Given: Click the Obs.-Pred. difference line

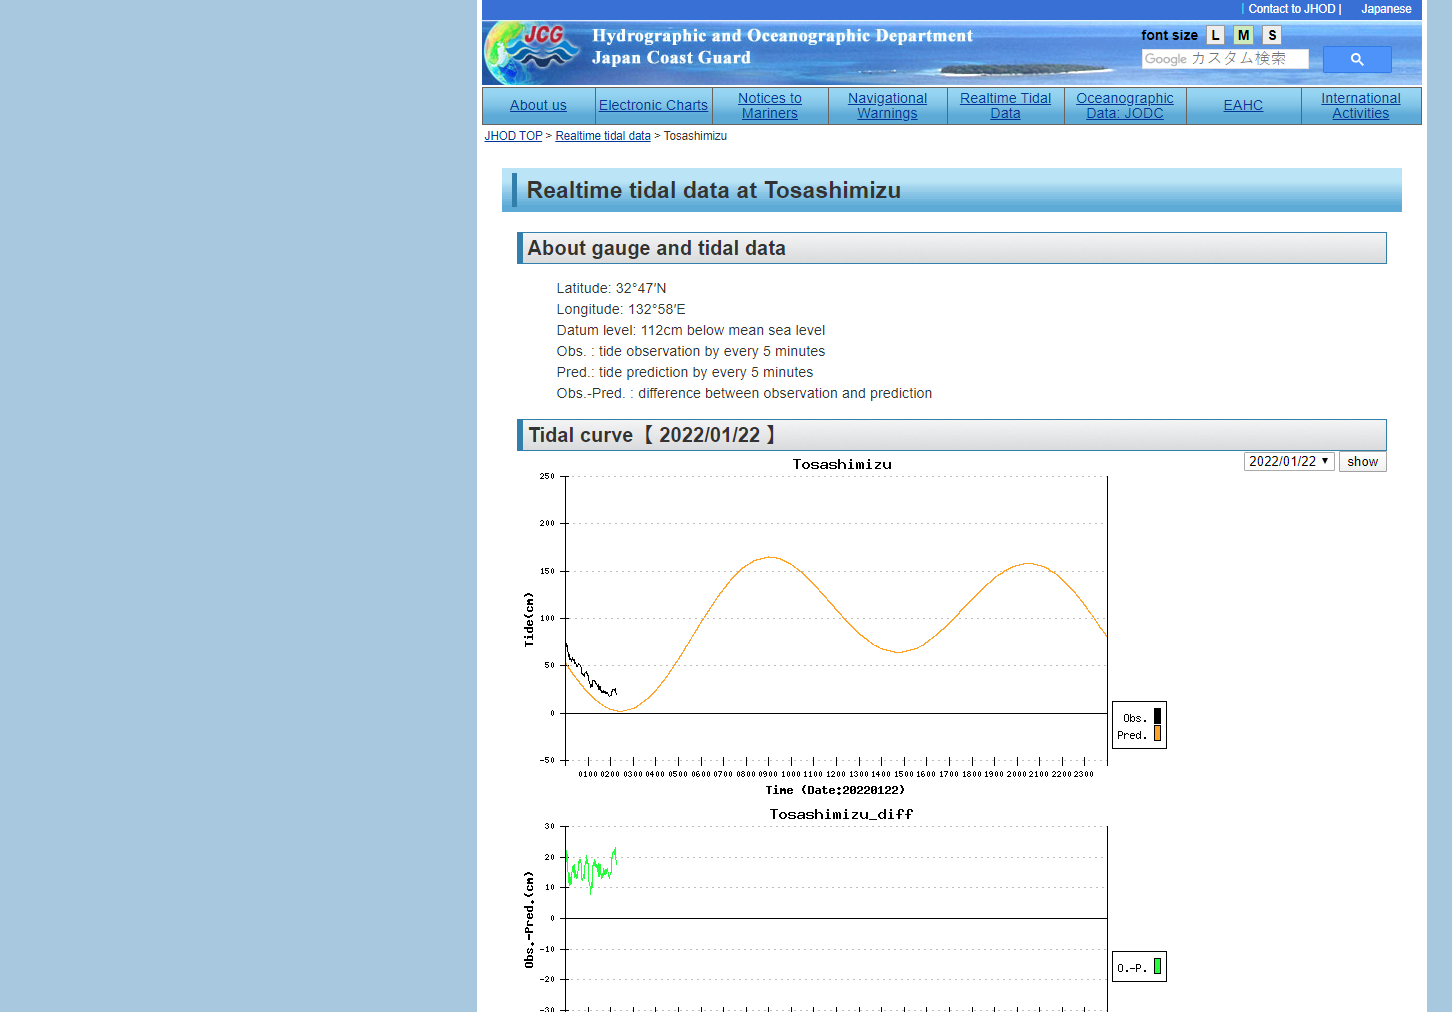Looking at the screenshot, I should point(744,393).
